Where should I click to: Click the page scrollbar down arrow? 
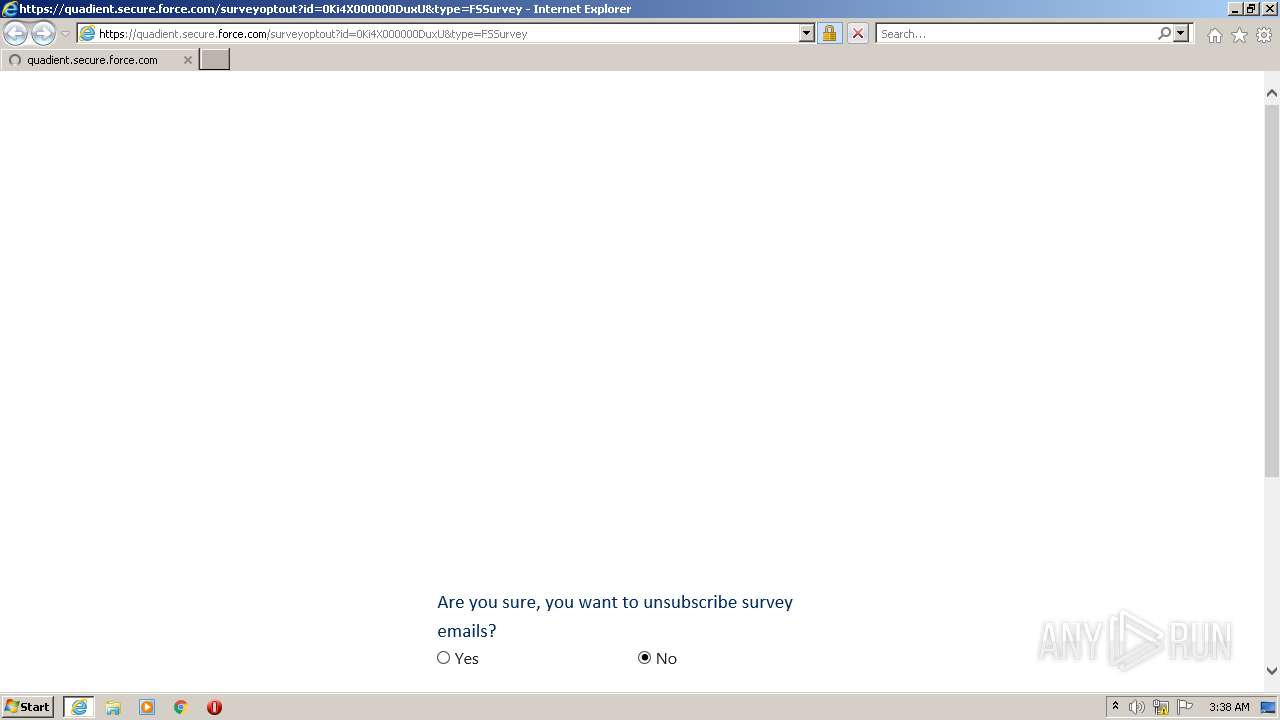[1272, 671]
